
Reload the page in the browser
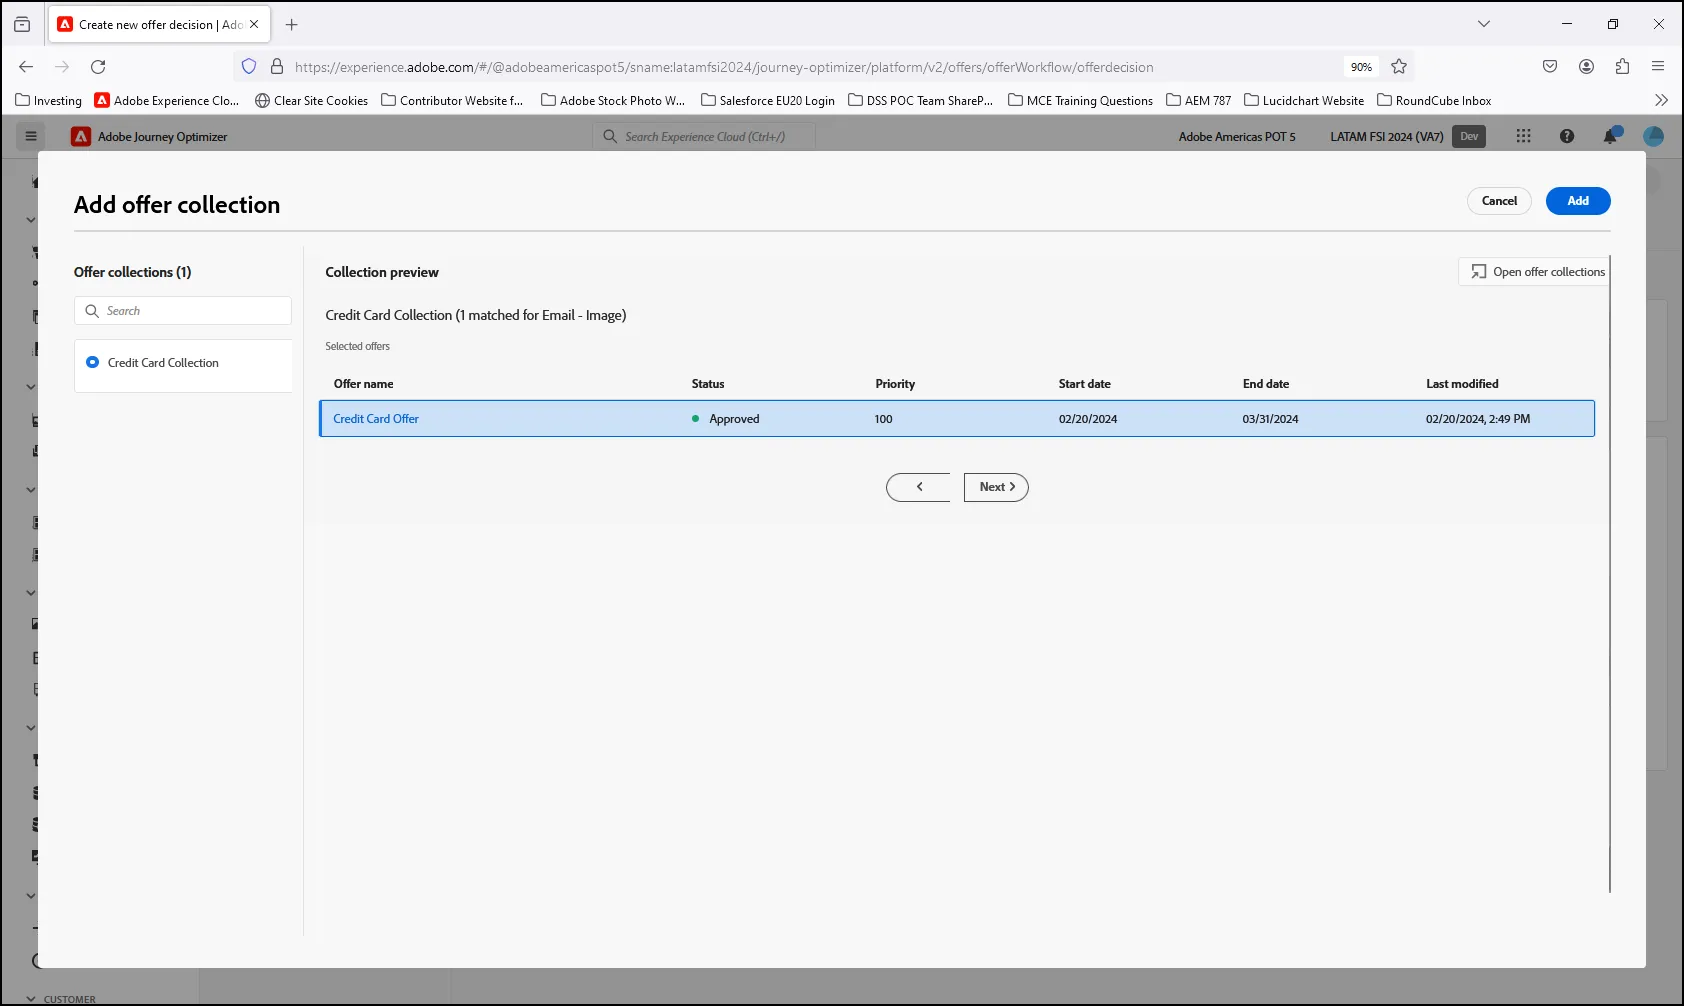(x=98, y=67)
